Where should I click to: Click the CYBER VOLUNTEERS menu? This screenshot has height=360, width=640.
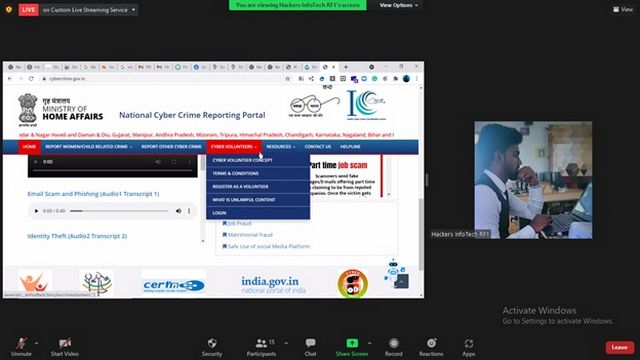tap(234, 147)
